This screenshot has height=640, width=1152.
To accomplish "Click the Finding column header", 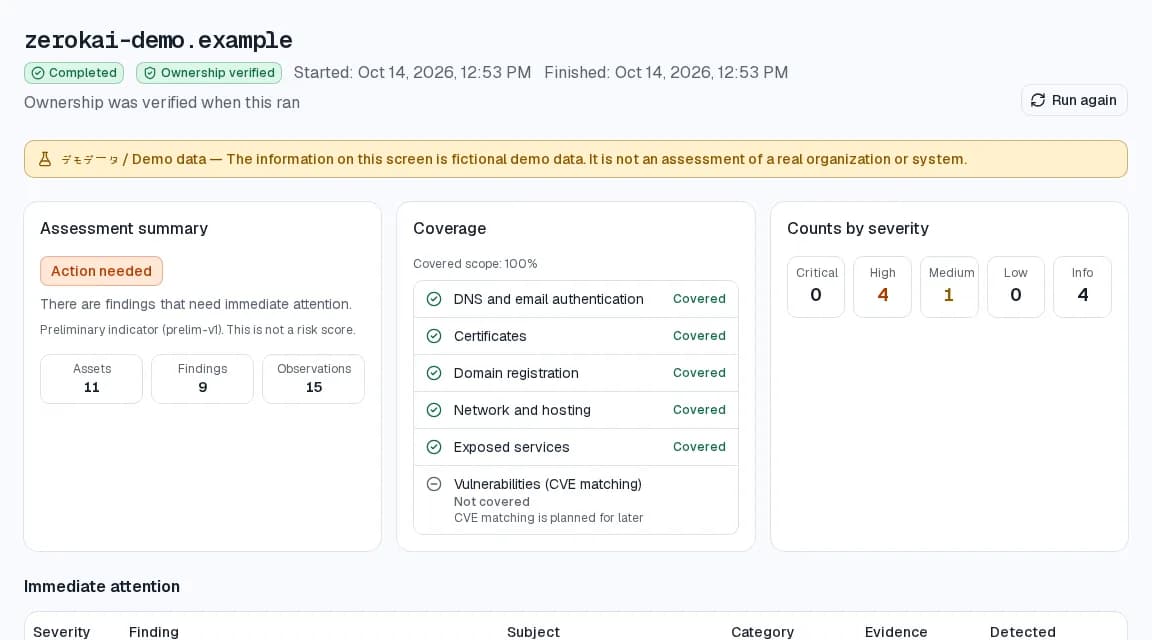I will click(x=154, y=632).
